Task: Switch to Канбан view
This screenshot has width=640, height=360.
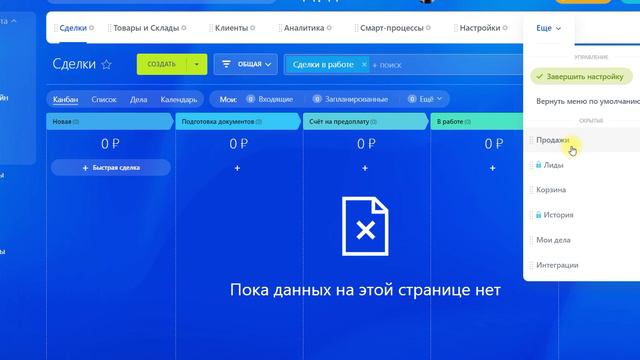Action: point(65,99)
